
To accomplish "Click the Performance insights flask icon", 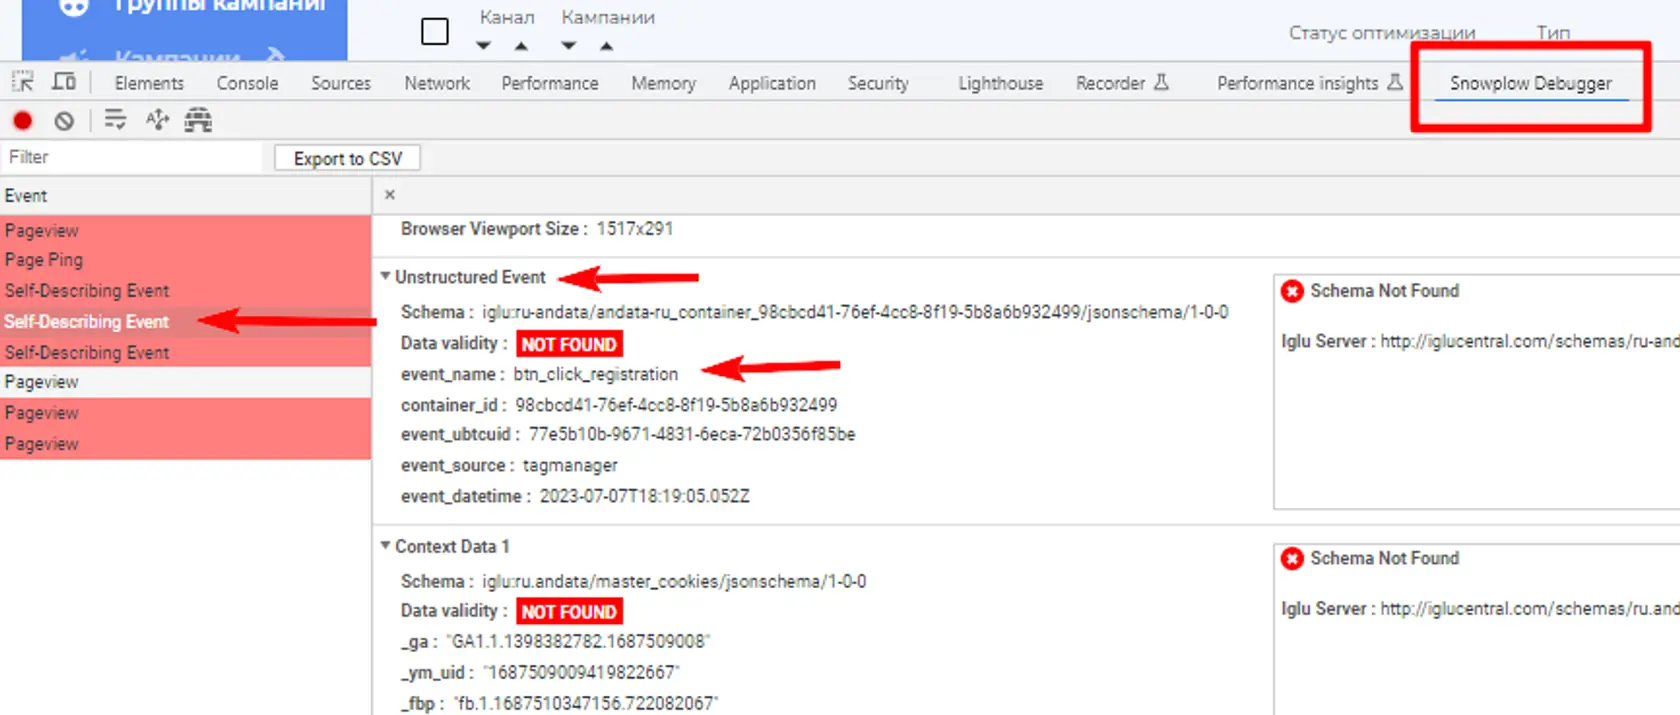I will pos(1395,82).
